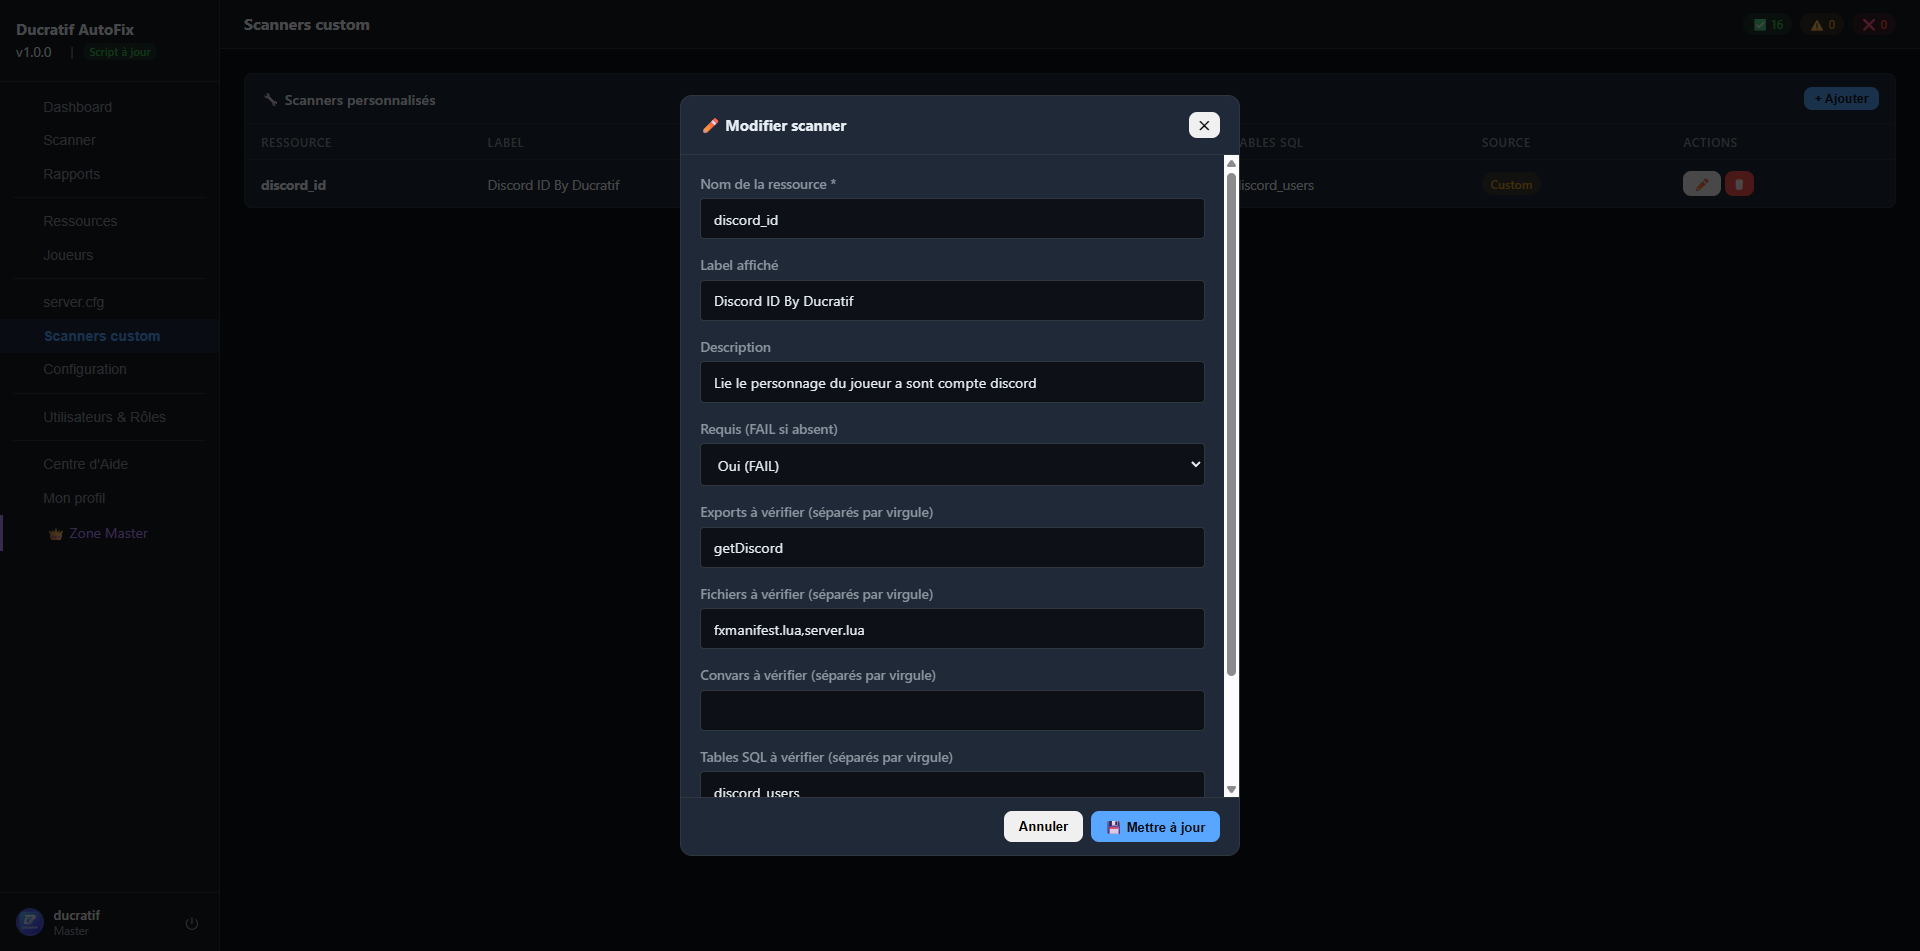The image size is (1920, 951).
Task: Click Annuler to cancel editing
Action: point(1042,826)
